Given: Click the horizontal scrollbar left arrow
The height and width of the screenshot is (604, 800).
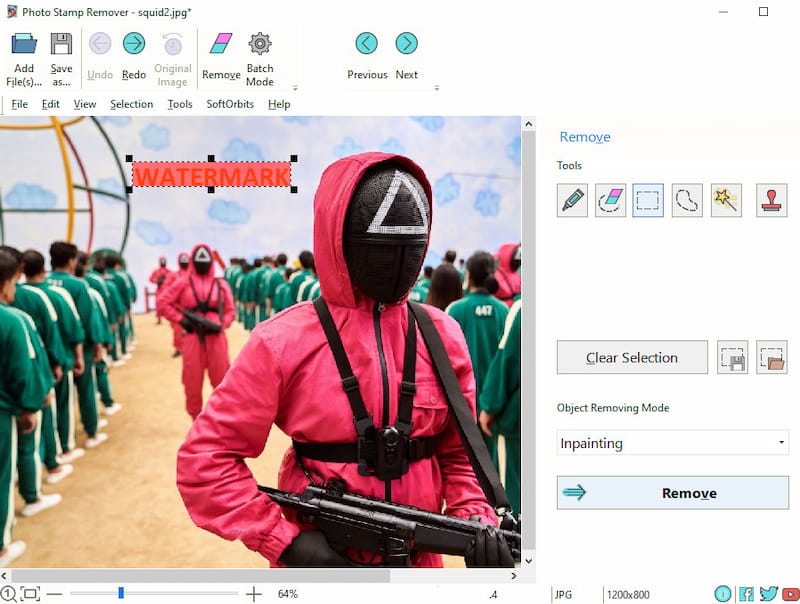Looking at the screenshot, I should [x=4, y=576].
